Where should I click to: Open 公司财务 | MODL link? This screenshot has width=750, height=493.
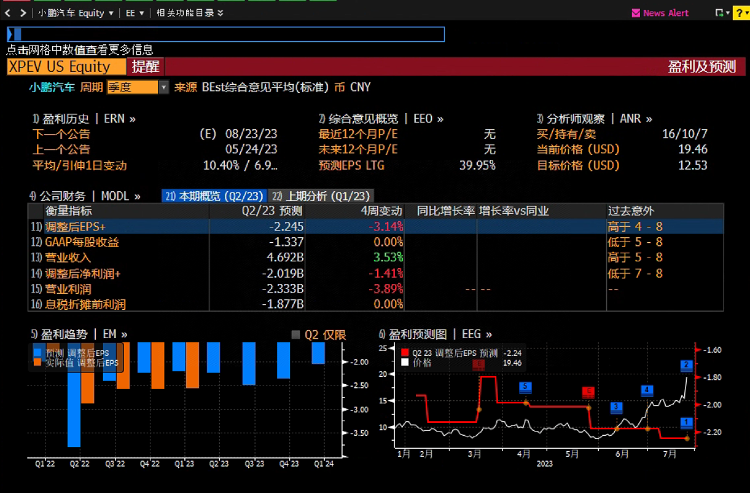[x=85, y=196]
